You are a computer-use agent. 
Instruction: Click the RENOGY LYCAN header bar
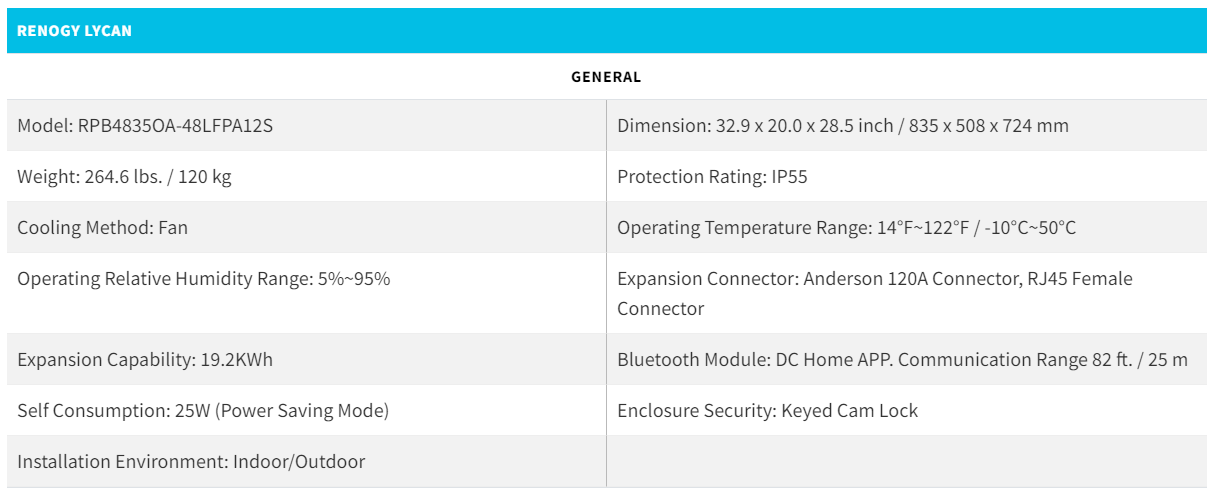click(606, 31)
